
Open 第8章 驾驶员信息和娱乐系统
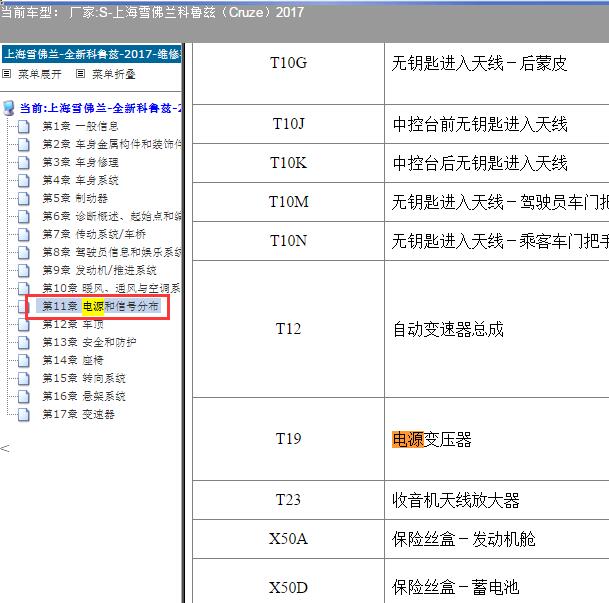pos(112,252)
